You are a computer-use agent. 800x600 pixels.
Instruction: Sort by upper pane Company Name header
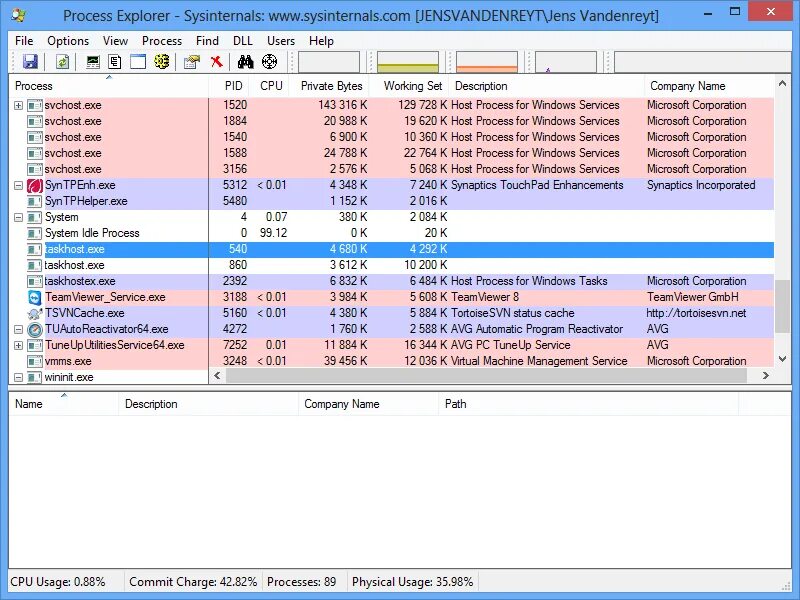pos(709,86)
